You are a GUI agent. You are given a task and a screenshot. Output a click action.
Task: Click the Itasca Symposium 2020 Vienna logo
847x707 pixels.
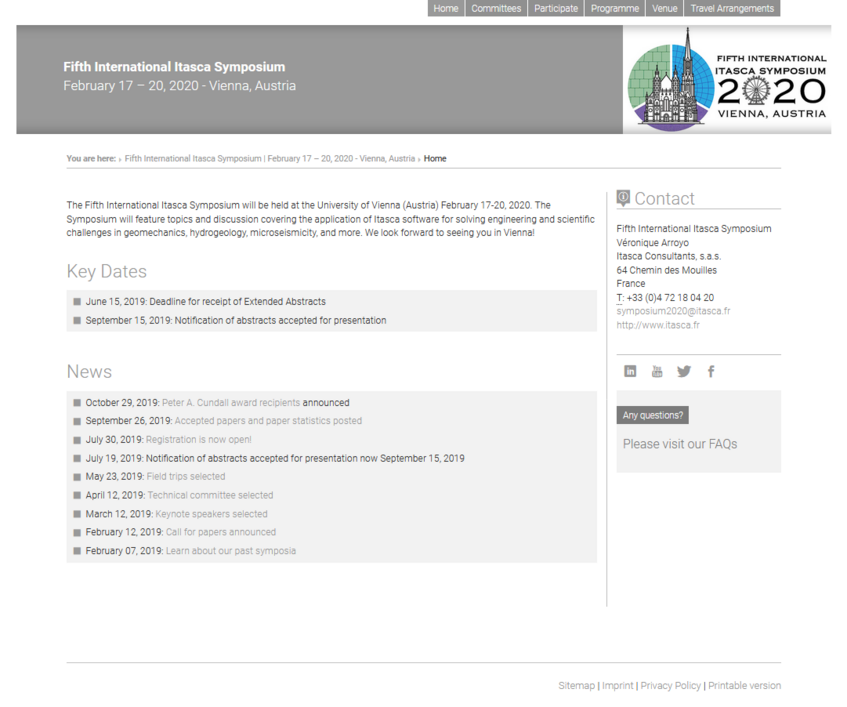(x=727, y=79)
